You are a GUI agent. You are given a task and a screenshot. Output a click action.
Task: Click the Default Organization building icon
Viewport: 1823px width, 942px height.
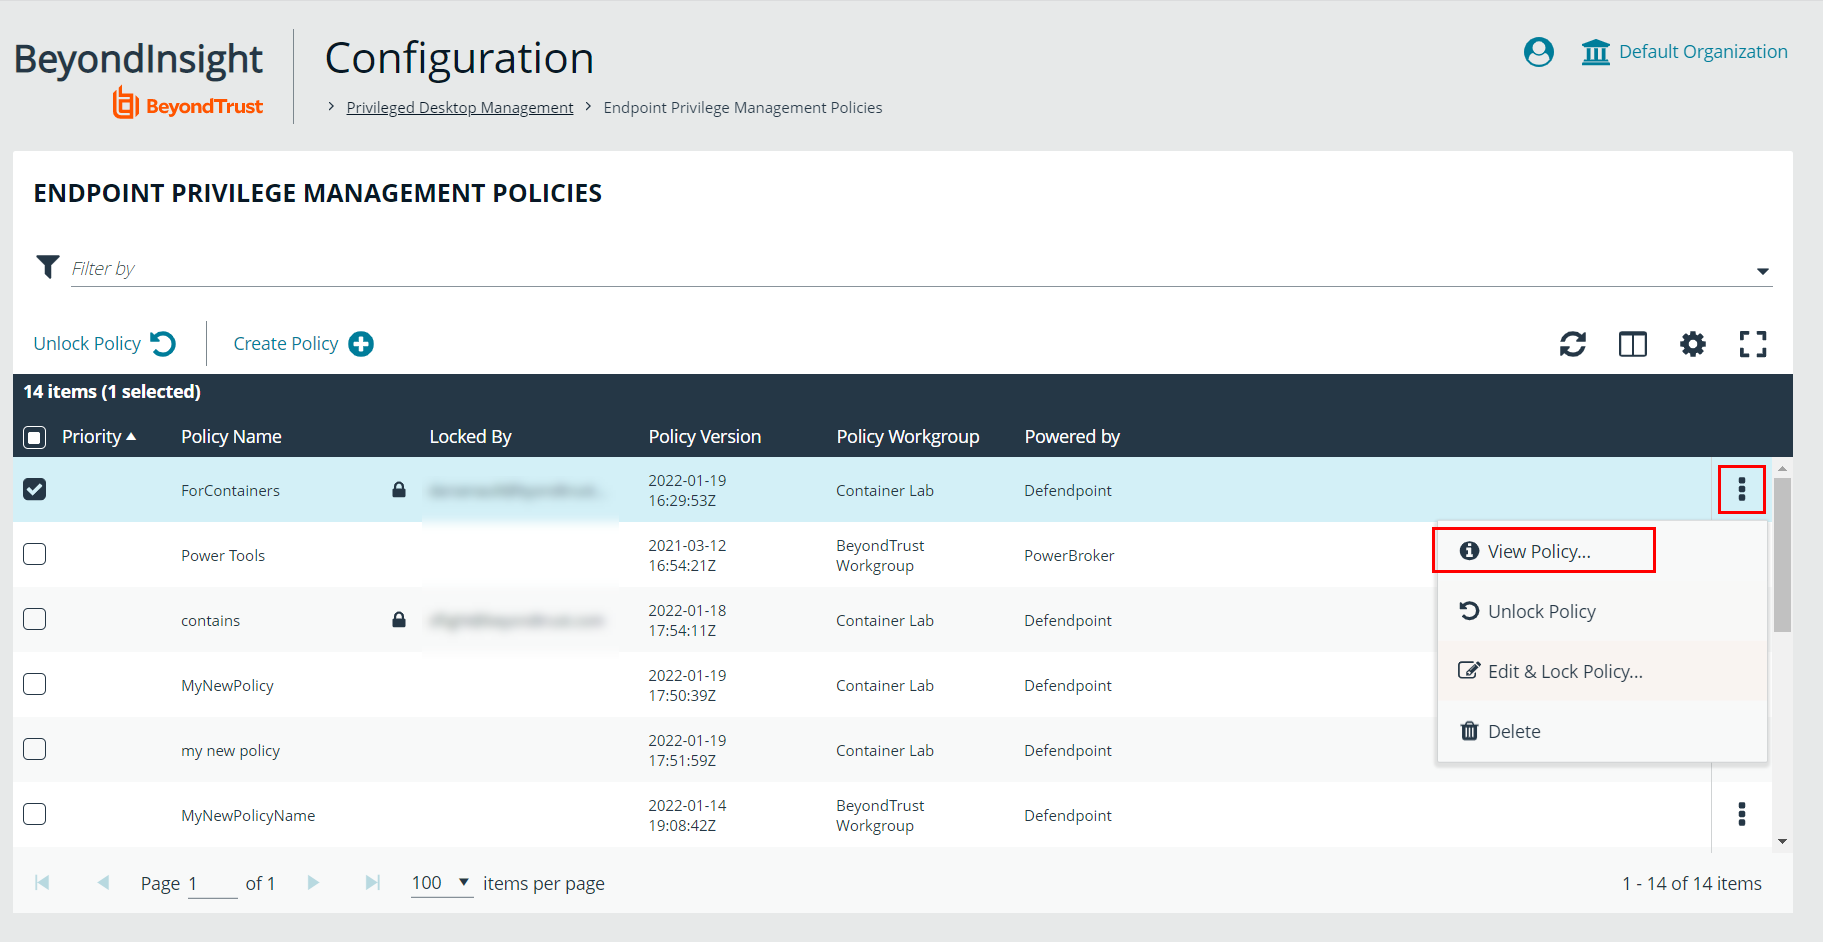[x=1595, y=52]
